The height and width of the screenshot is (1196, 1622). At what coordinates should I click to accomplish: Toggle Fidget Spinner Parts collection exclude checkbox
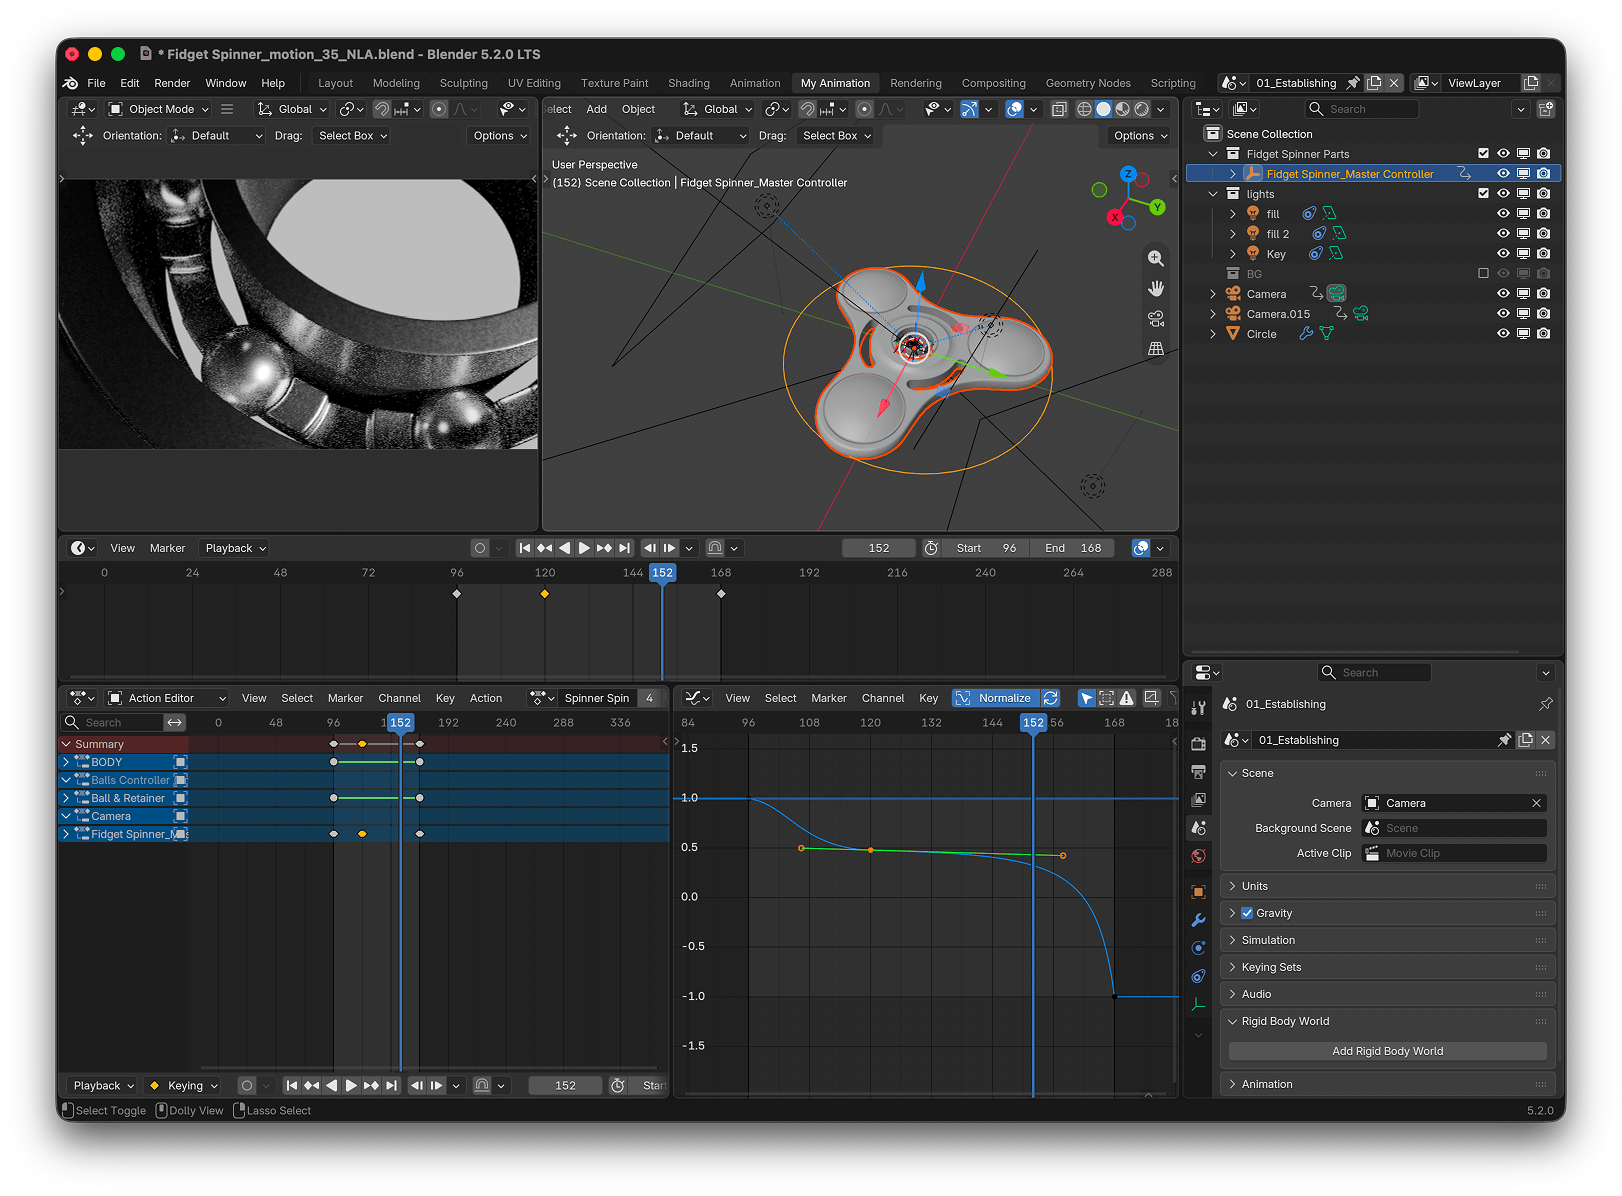click(x=1483, y=154)
